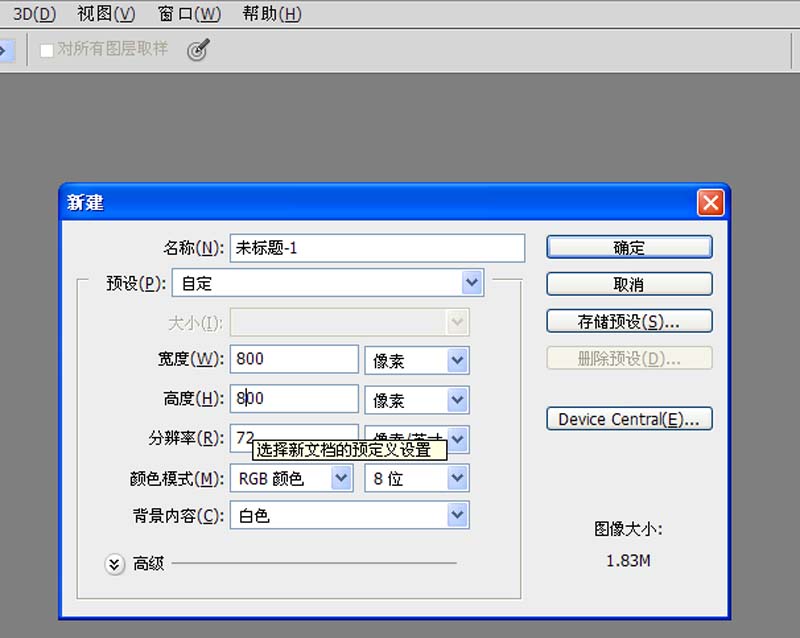
Task: Open the 3D(D) menu
Action: click(x=34, y=14)
